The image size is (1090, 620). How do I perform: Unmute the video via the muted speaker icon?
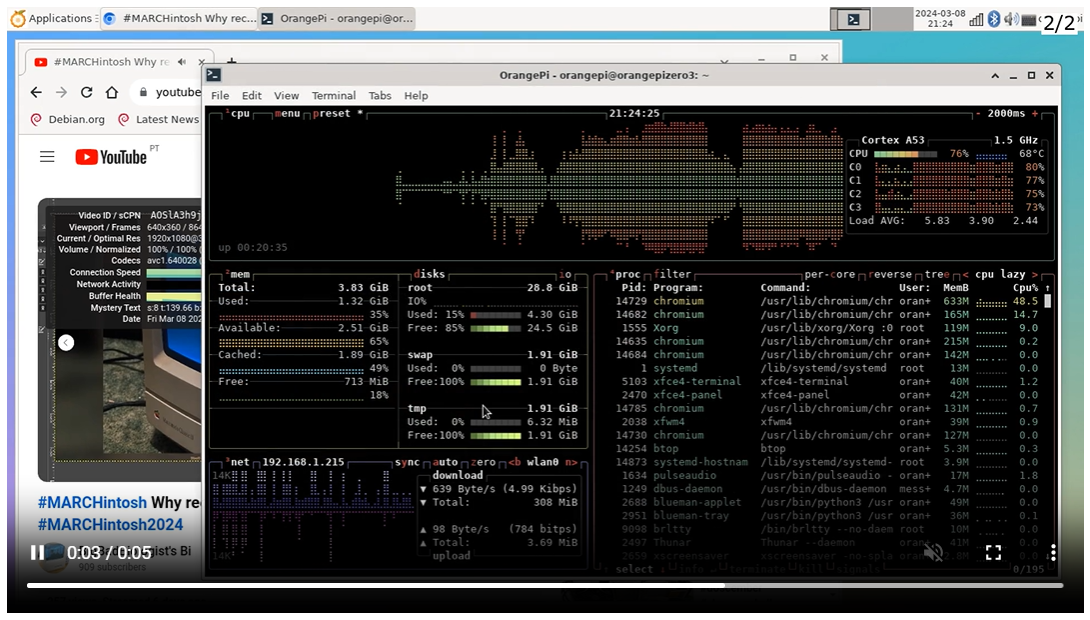pyautogui.click(x=933, y=552)
